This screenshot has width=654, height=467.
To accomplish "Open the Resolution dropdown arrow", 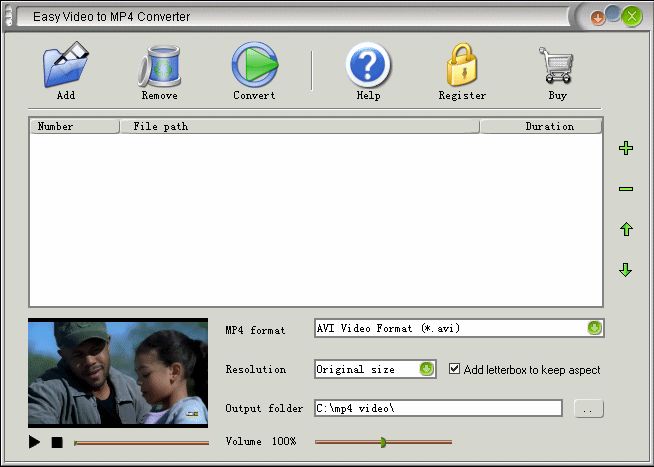I will tap(426, 369).
